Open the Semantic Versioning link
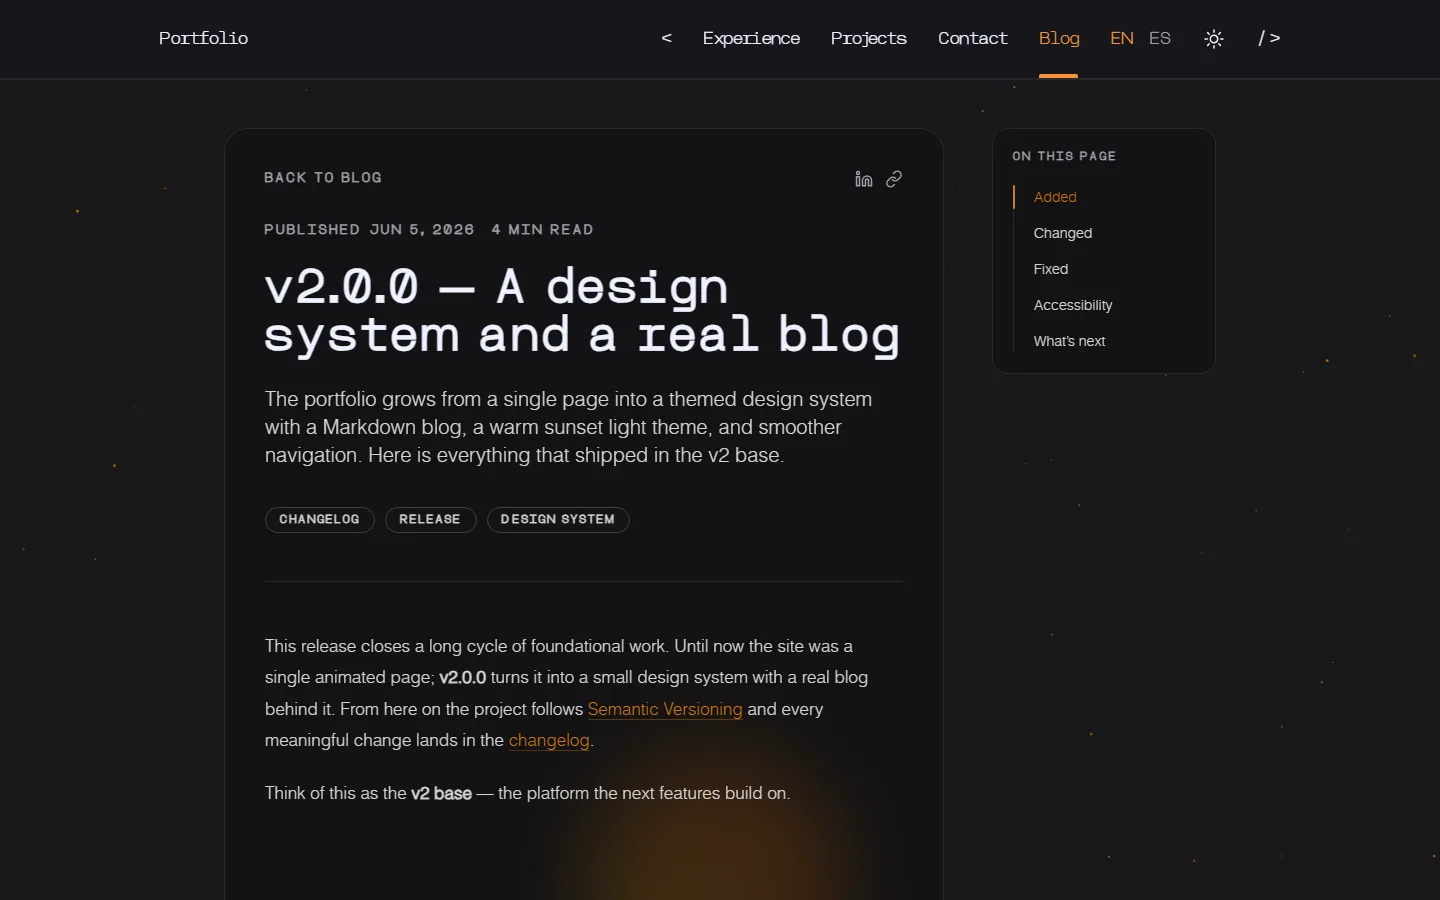The image size is (1440, 900). click(665, 709)
